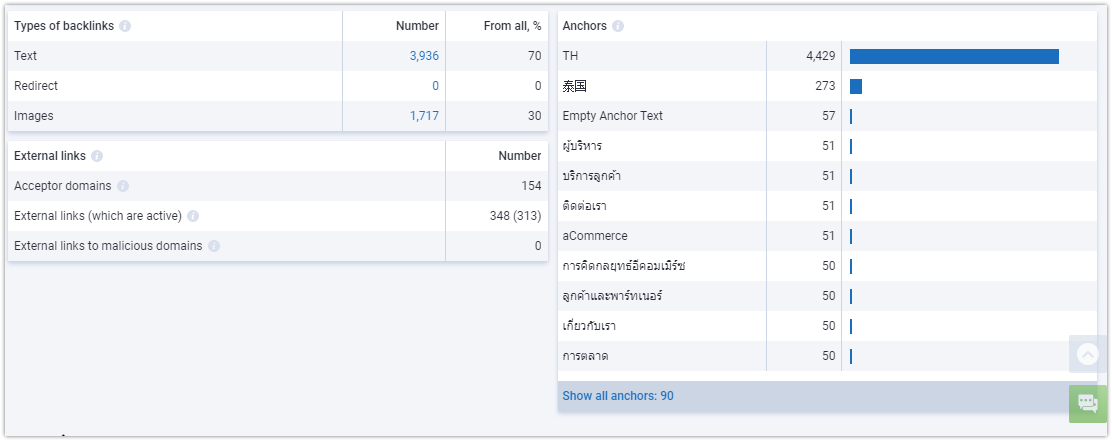Image resolution: width=1112 pixels, height=441 pixels.
Task: Click the From all, % column header
Action: tap(512, 26)
